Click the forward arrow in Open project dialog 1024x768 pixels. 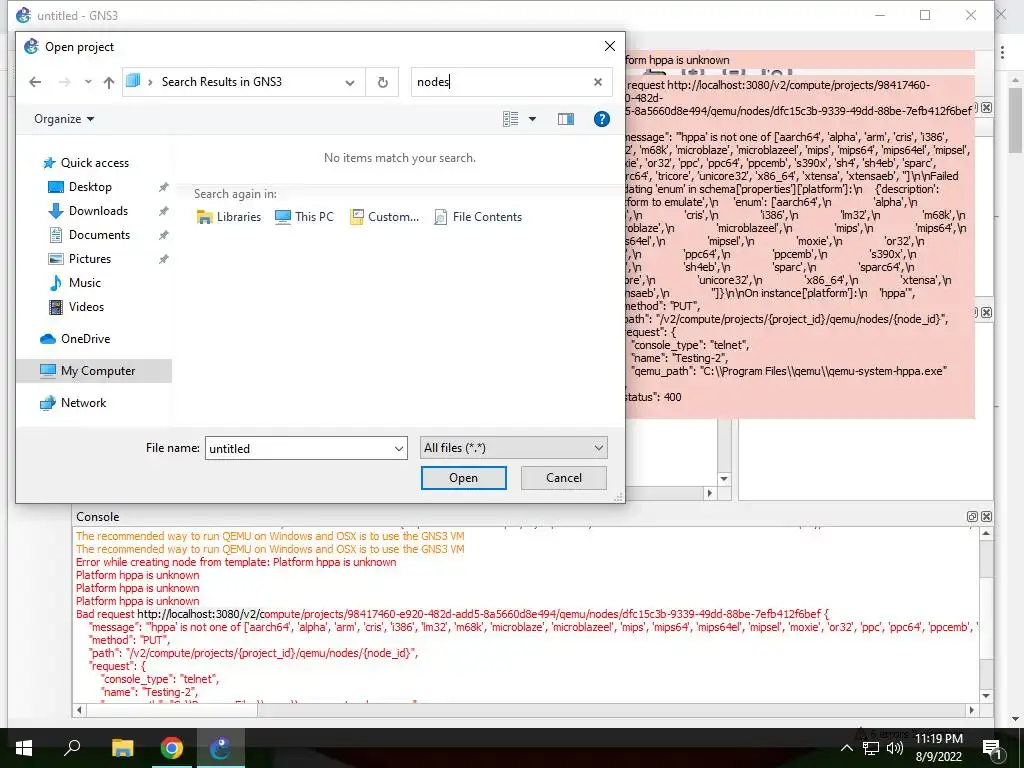(64, 82)
